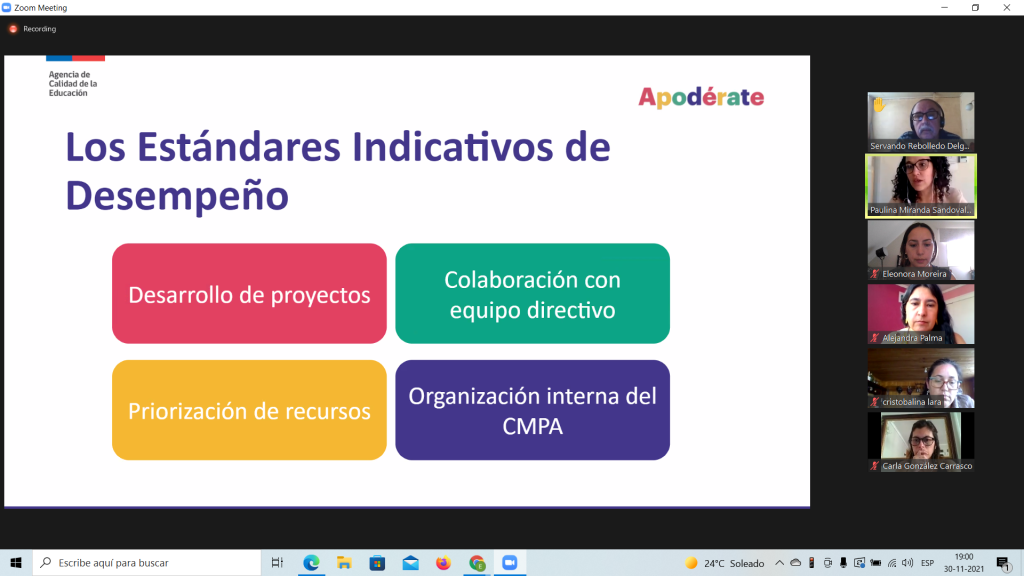
Task: Open Task View in the taskbar
Action: 277,563
